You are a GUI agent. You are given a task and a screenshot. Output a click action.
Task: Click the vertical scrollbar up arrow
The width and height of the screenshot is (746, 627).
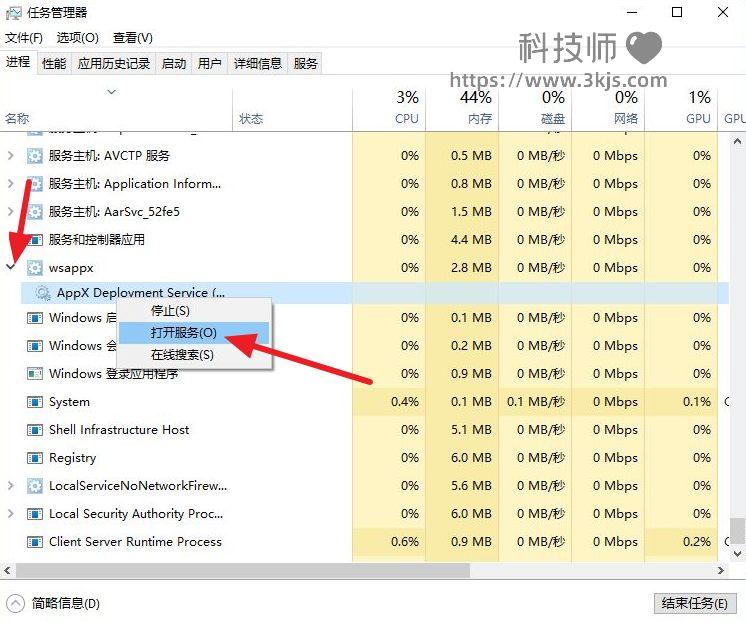click(737, 141)
